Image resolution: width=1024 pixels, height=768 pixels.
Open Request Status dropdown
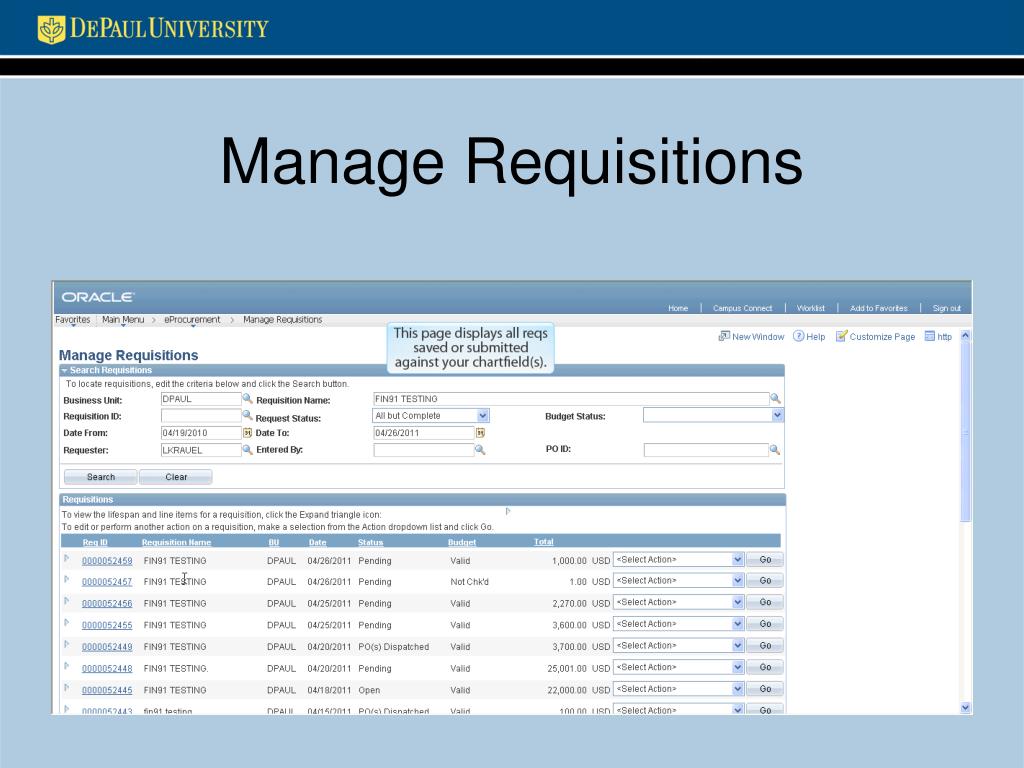point(483,415)
